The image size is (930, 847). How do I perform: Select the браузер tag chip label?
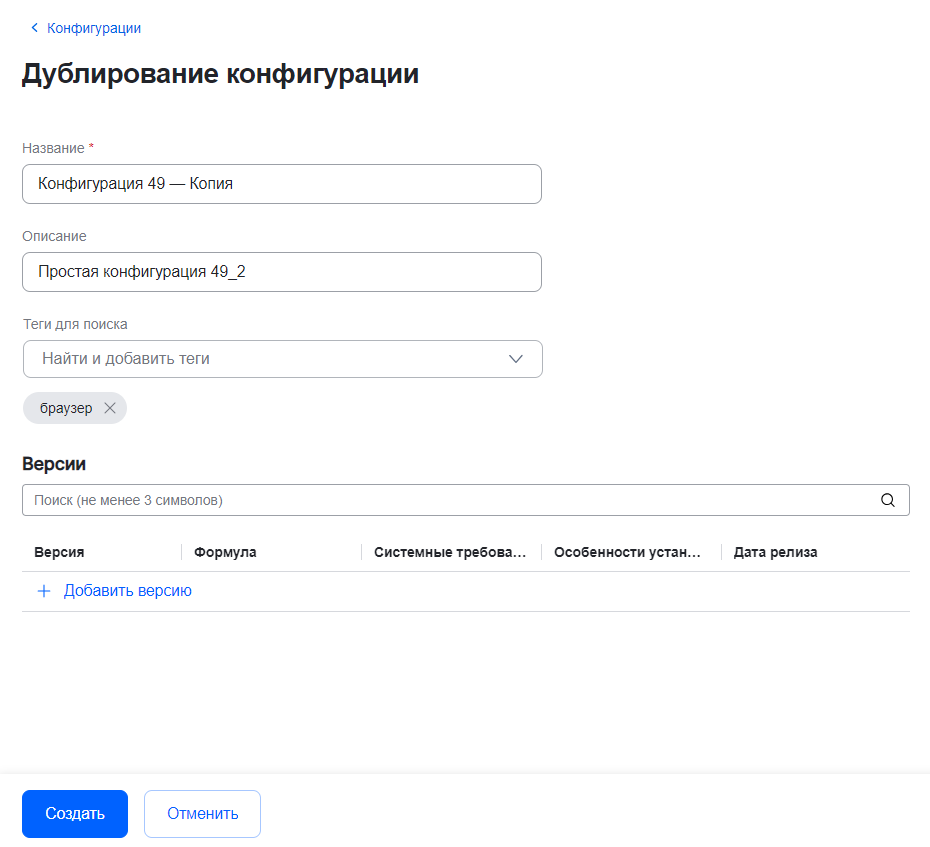tap(66, 408)
